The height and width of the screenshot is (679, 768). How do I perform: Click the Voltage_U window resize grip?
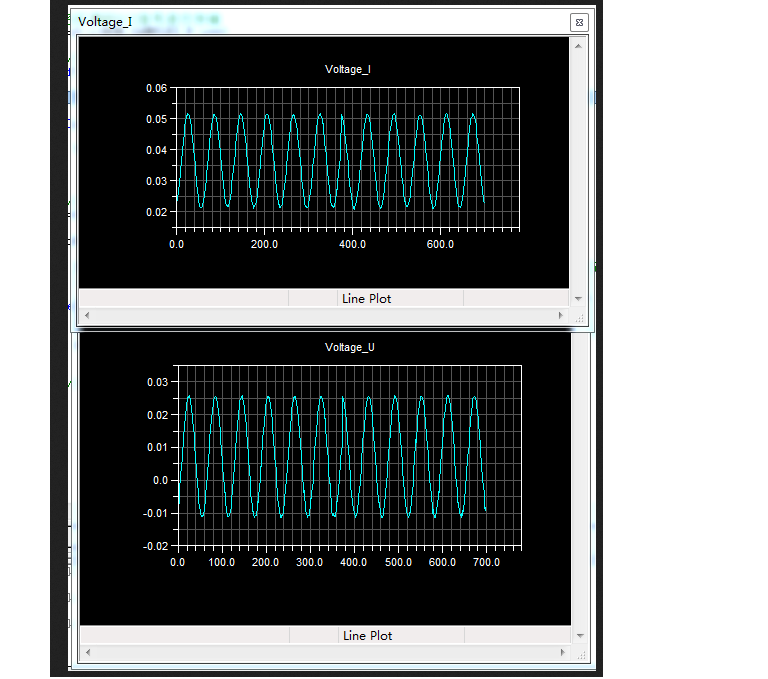(581, 655)
